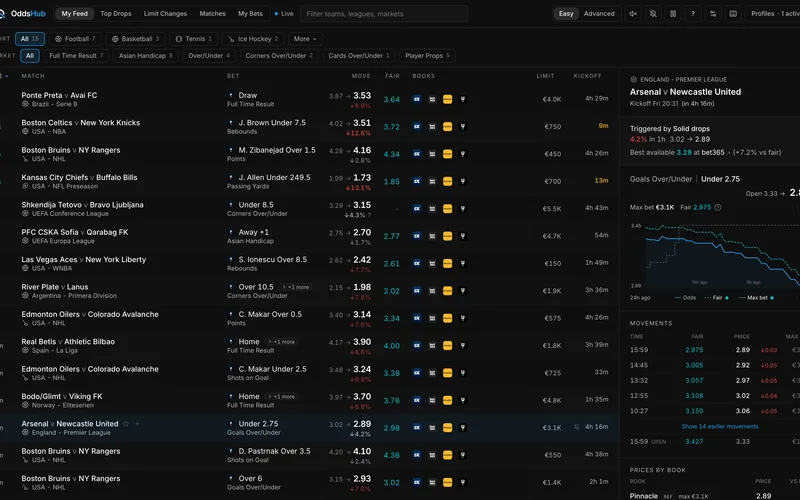Image resolution: width=800 pixels, height=500 pixels.
Task: Toggle Odds line in chart legend
Action: coord(685,297)
